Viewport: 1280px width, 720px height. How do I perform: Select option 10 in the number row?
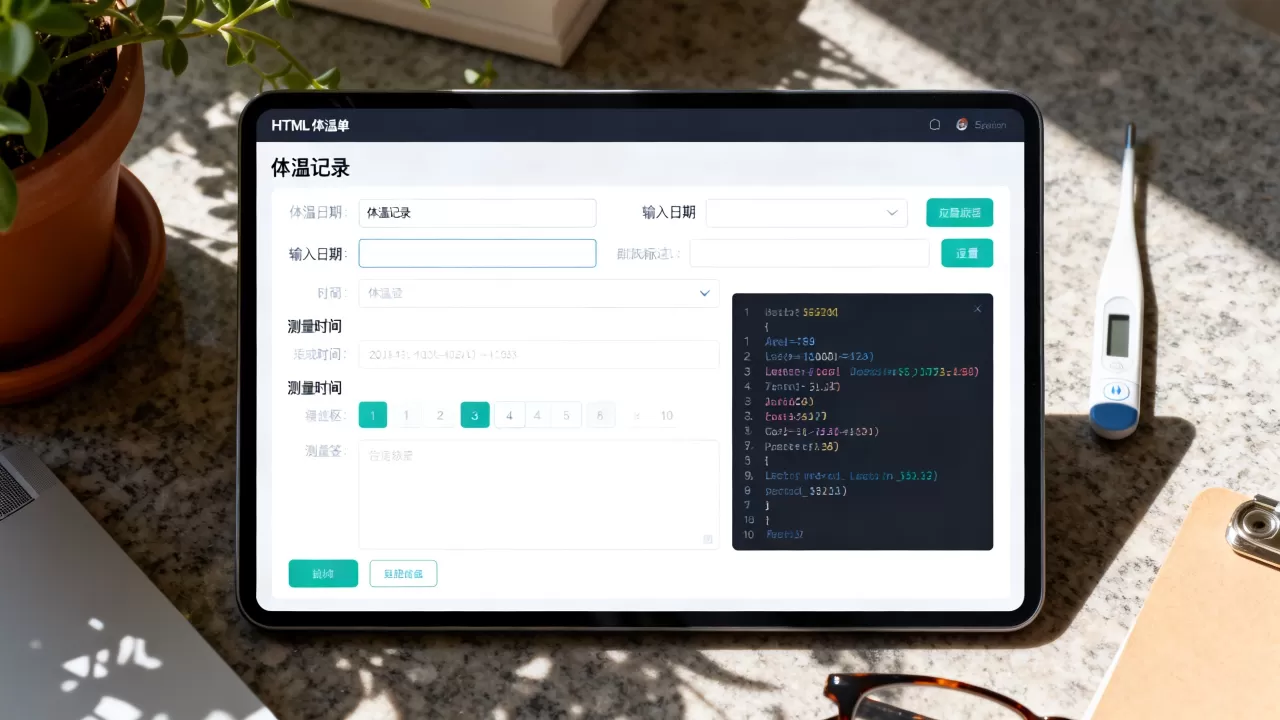[x=667, y=415]
